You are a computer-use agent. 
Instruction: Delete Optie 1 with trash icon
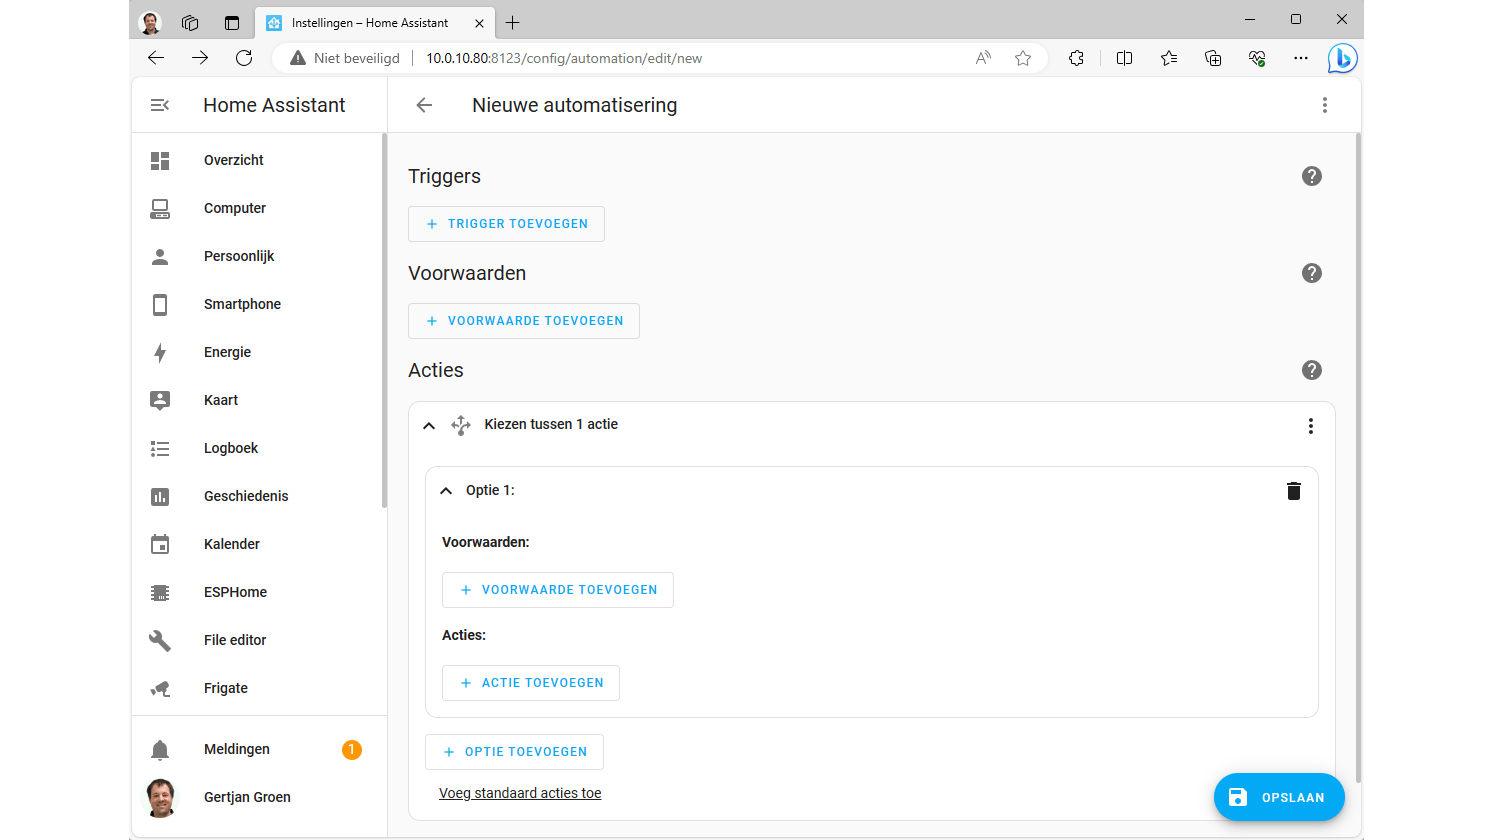point(1293,490)
